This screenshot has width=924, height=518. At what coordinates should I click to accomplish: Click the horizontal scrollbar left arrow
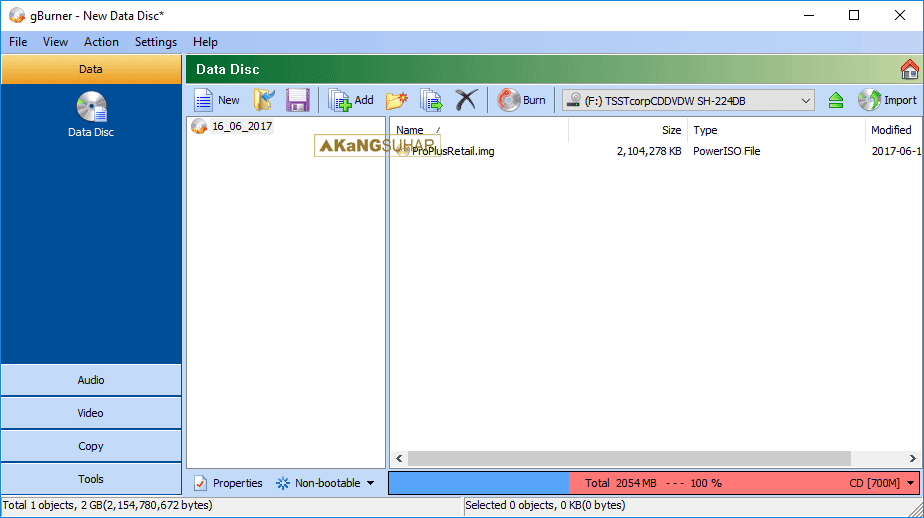point(399,458)
